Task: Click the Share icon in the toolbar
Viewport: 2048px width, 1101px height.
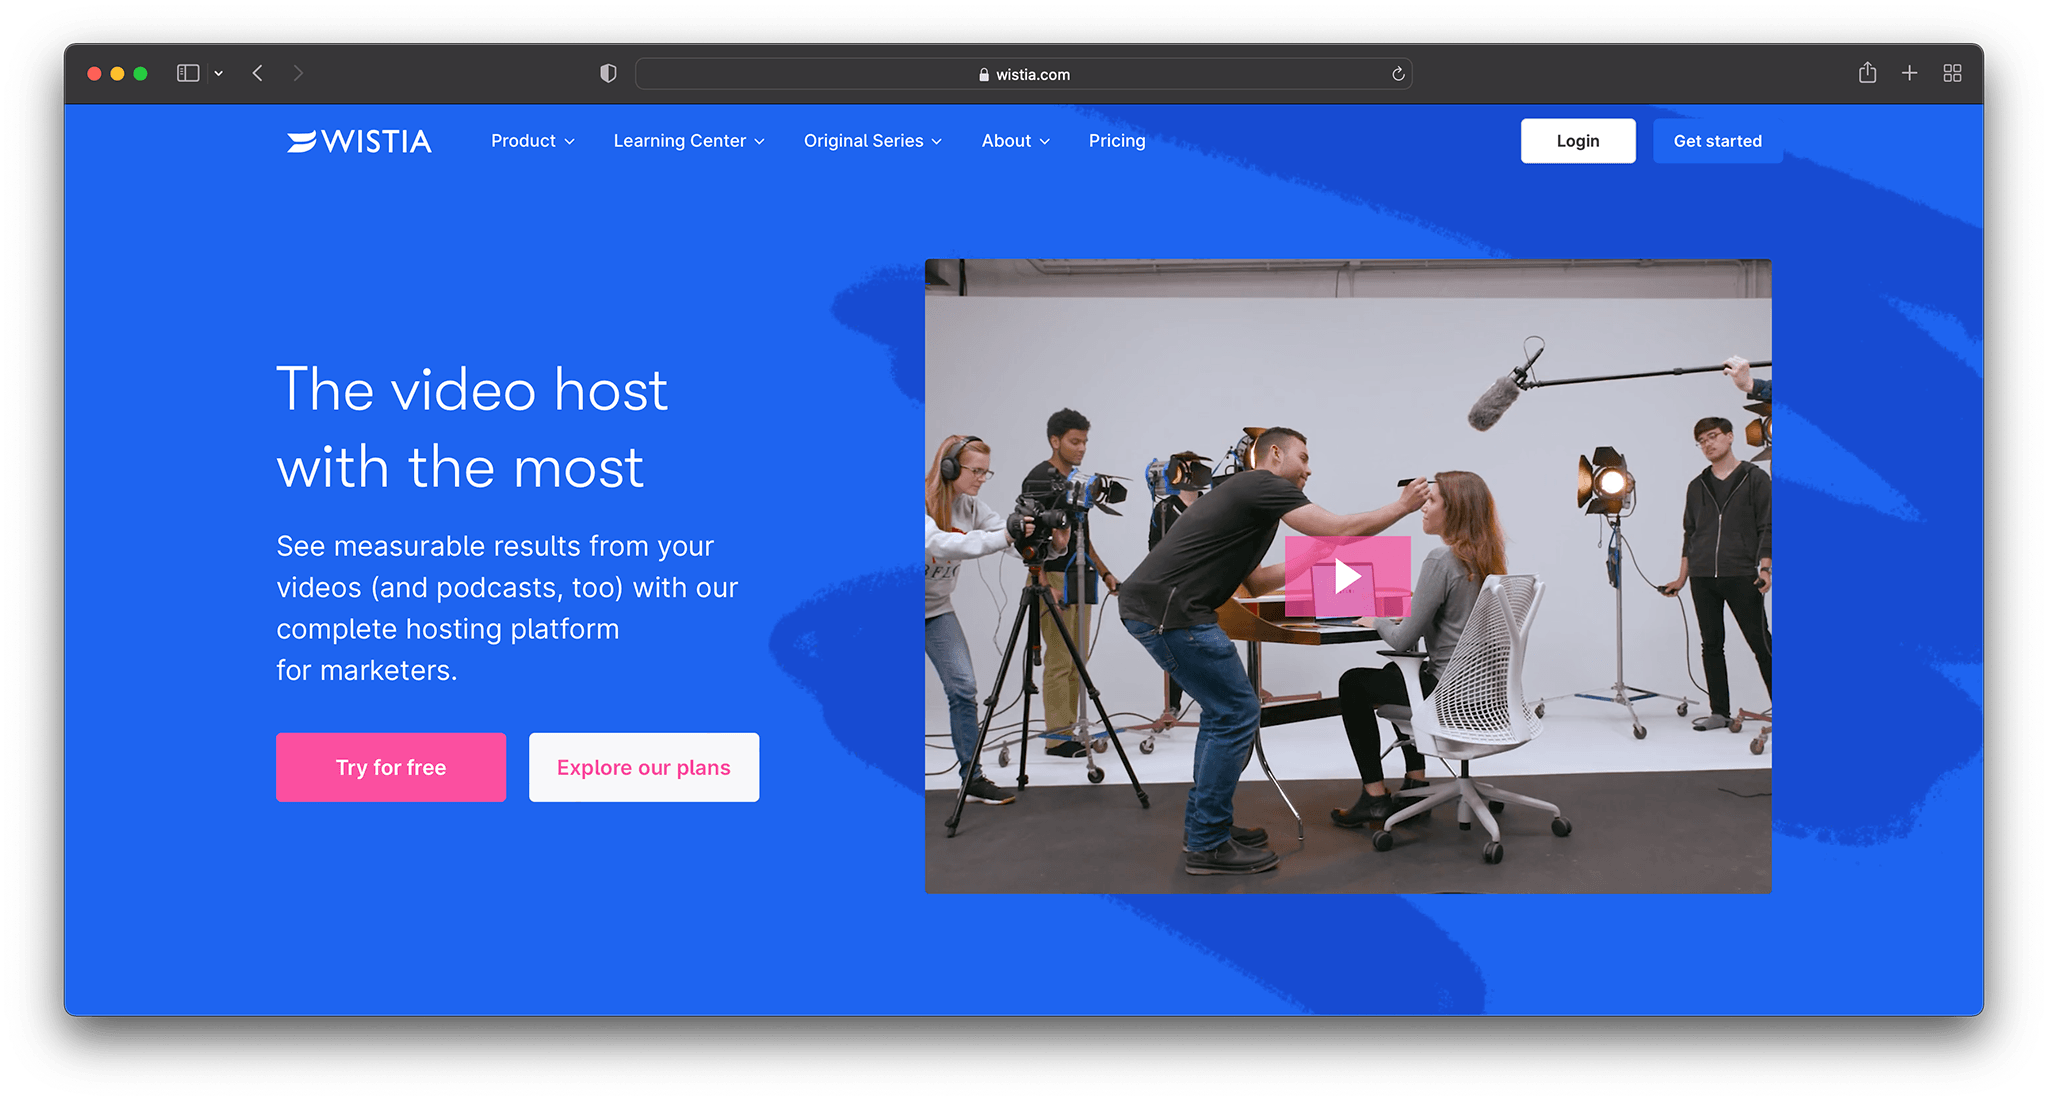Action: (1866, 72)
